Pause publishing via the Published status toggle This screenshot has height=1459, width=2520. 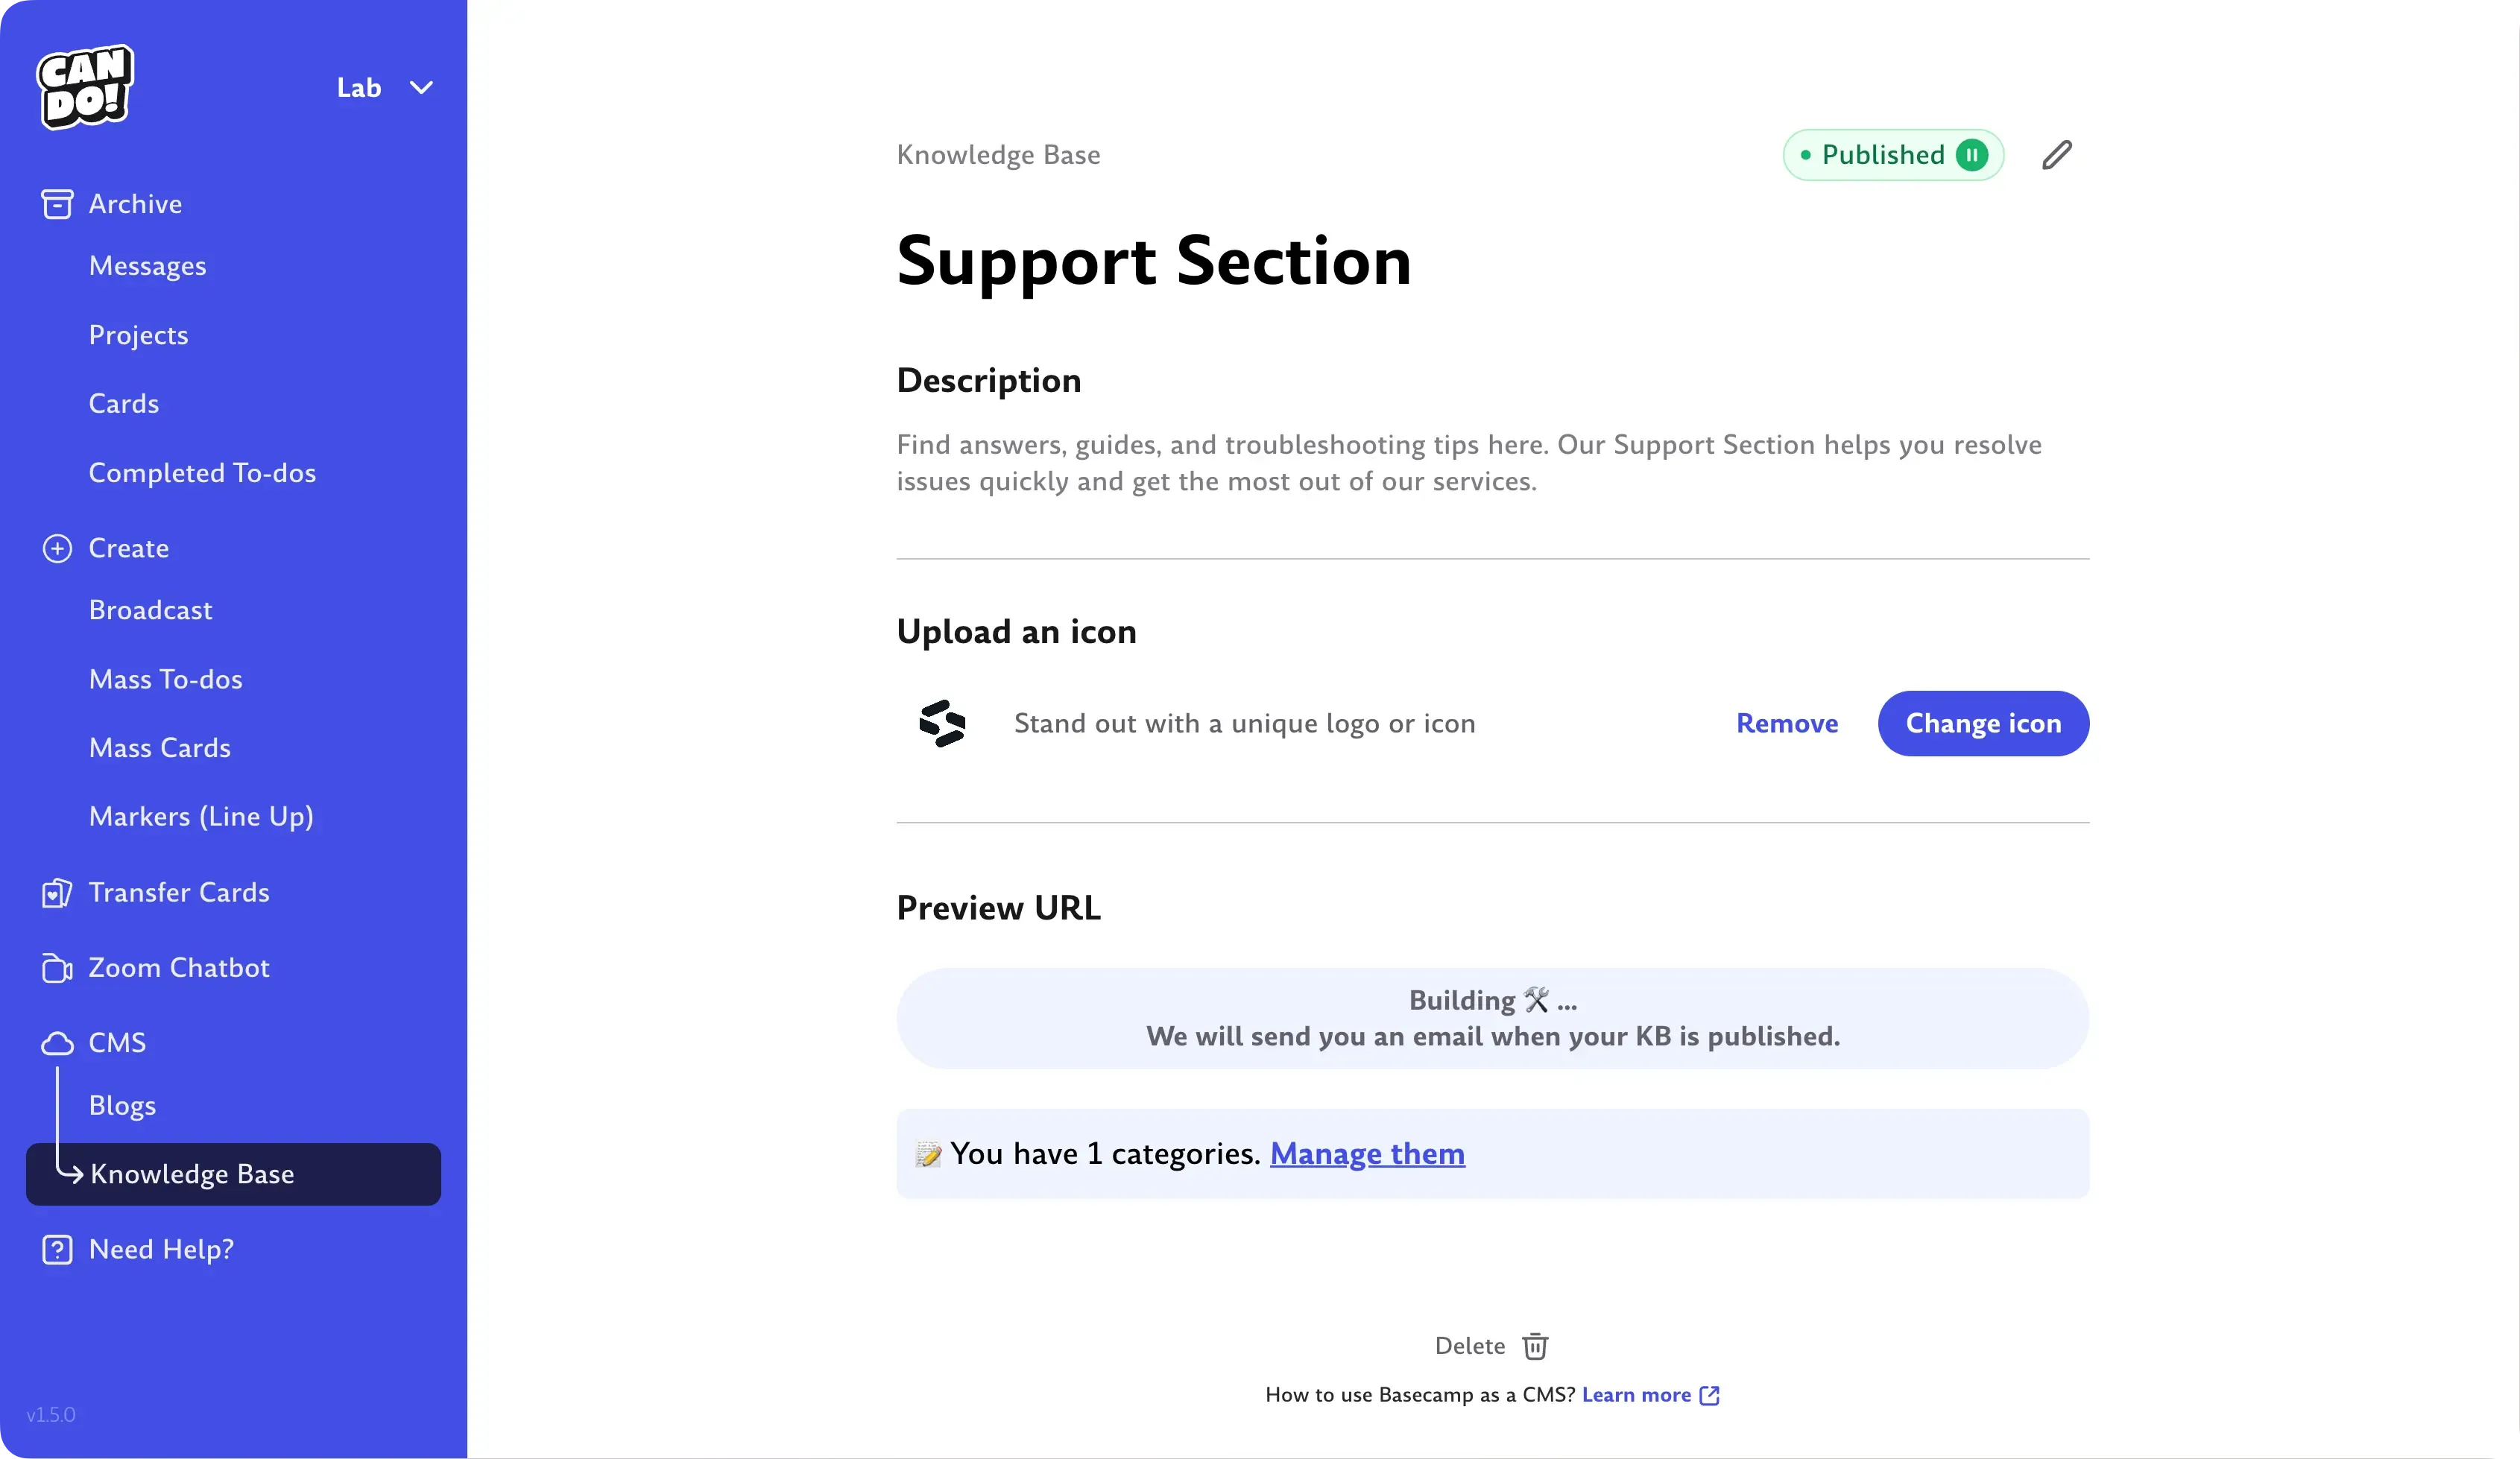tap(1971, 154)
